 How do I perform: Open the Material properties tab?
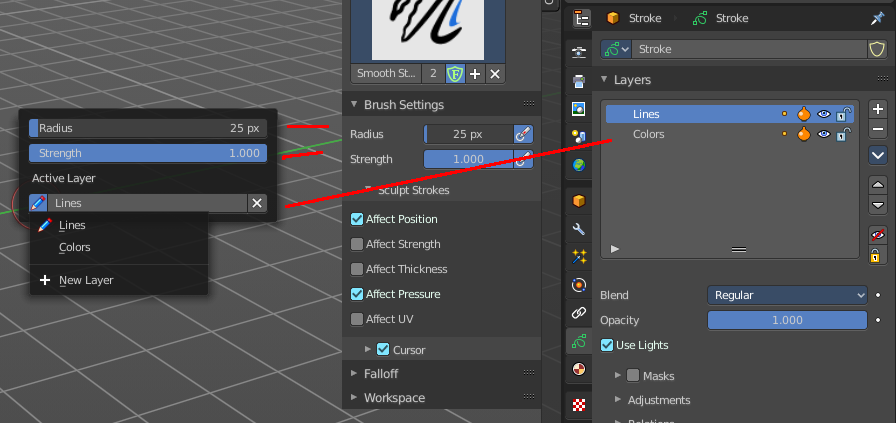[579, 369]
